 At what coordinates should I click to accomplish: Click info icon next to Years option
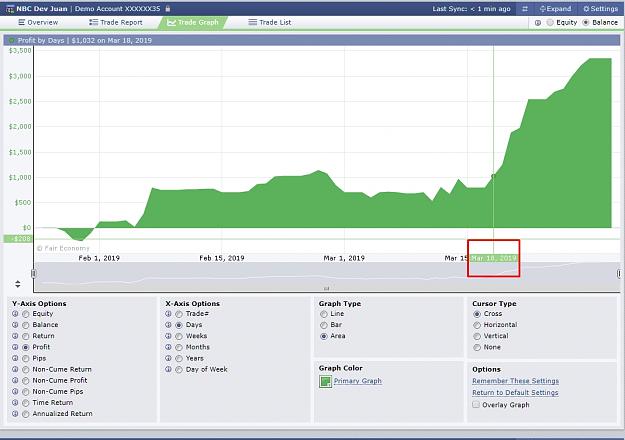(169, 358)
